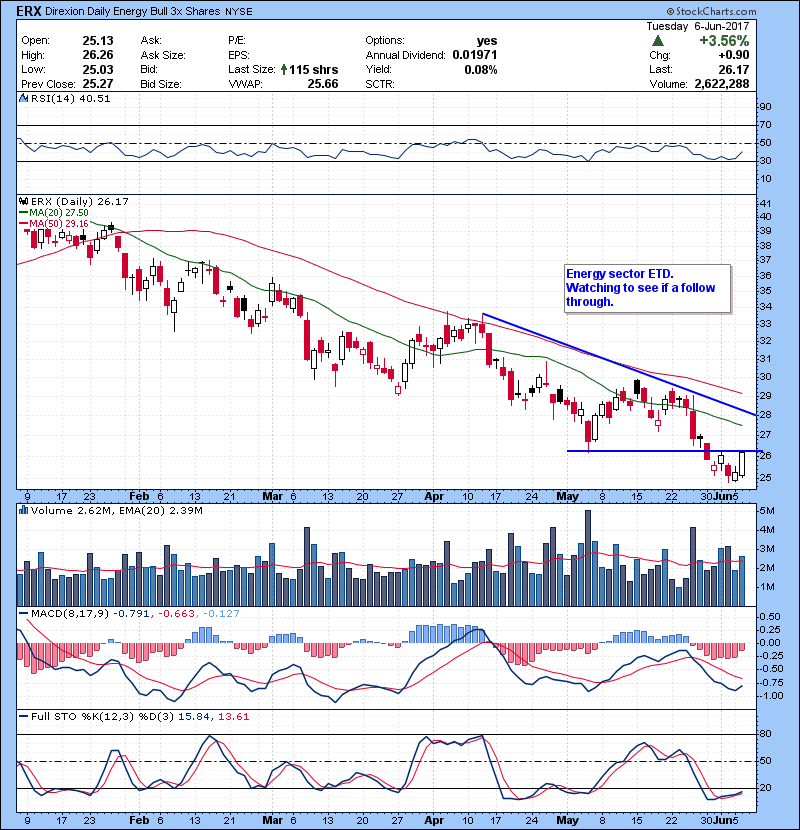Click the 115 shrs last size text
Image resolution: width=800 pixels, height=830 pixels.
pyautogui.click(x=314, y=69)
